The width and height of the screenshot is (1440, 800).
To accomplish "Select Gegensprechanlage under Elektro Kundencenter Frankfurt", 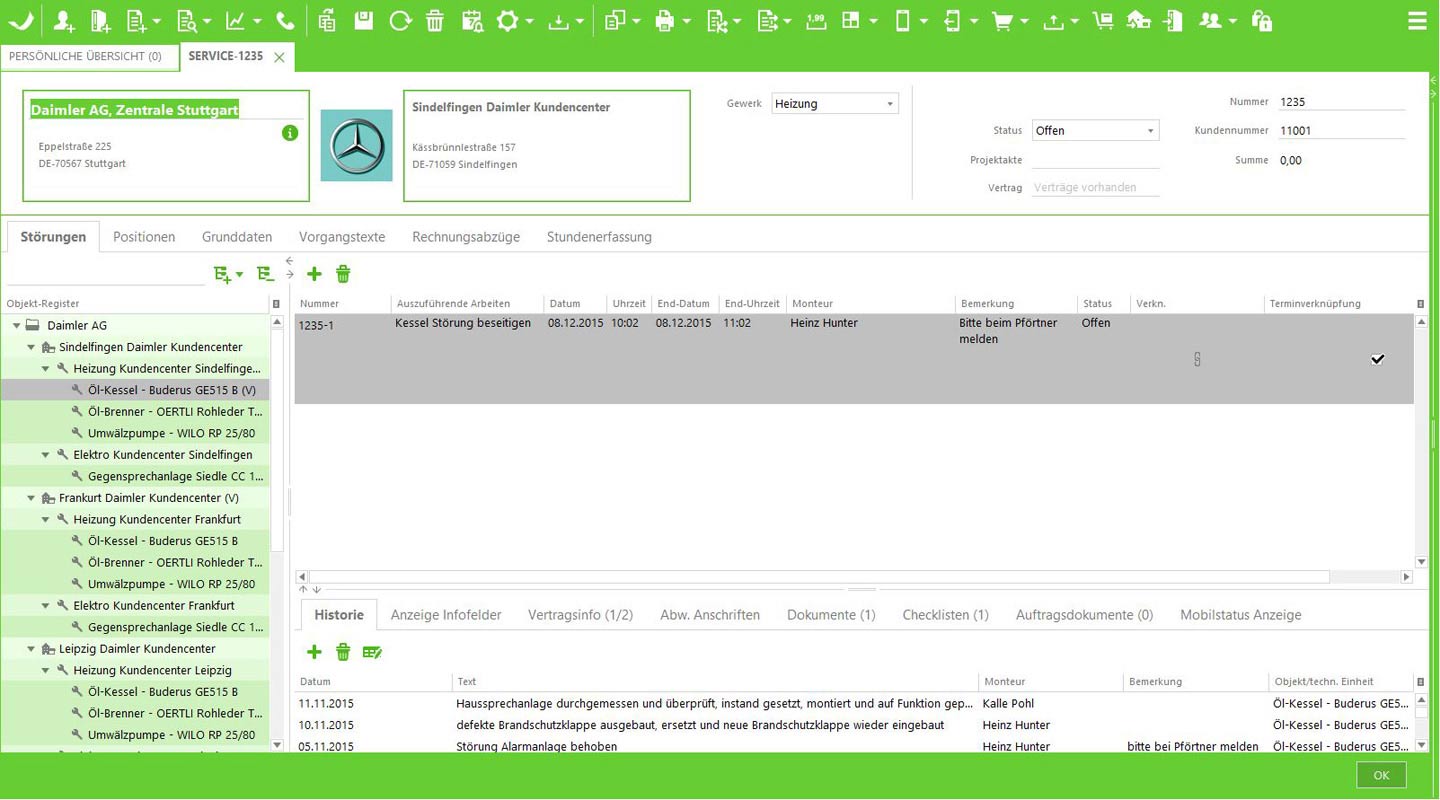I will pos(175,627).
